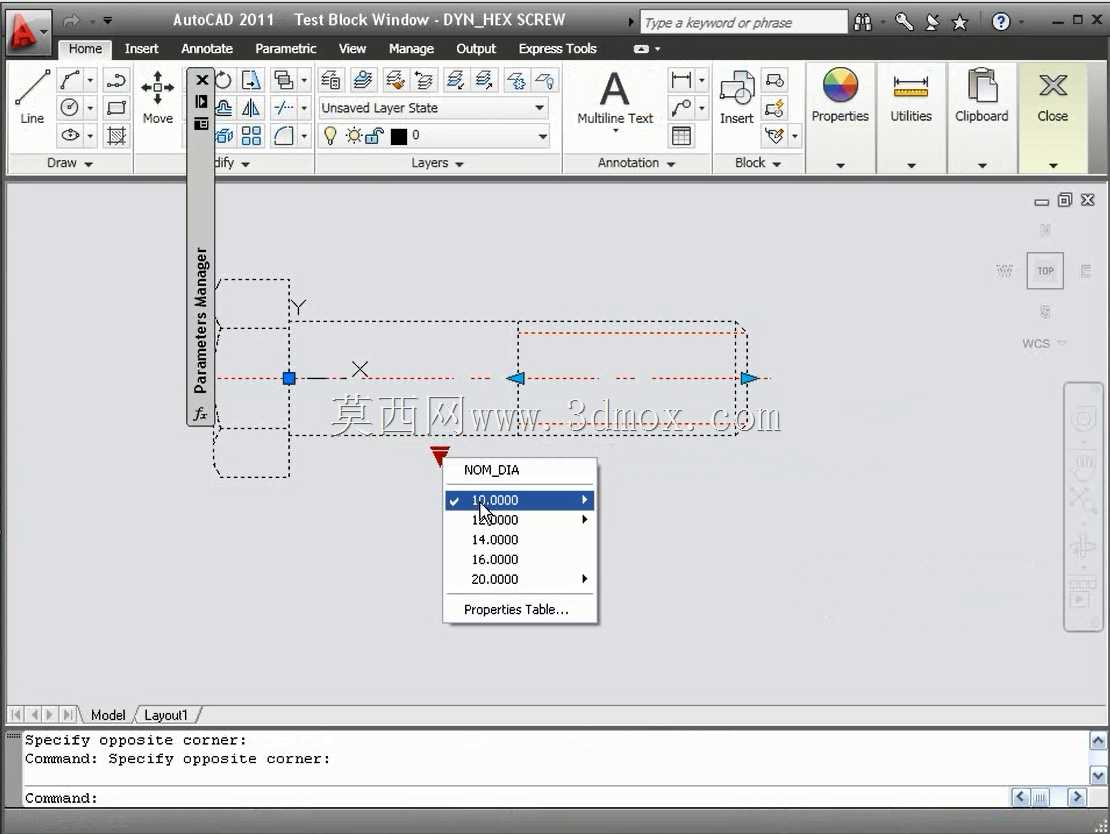Open the fx icon on Parameters Manager
The height and width of the screenshot is (834, 1110).
200,413
